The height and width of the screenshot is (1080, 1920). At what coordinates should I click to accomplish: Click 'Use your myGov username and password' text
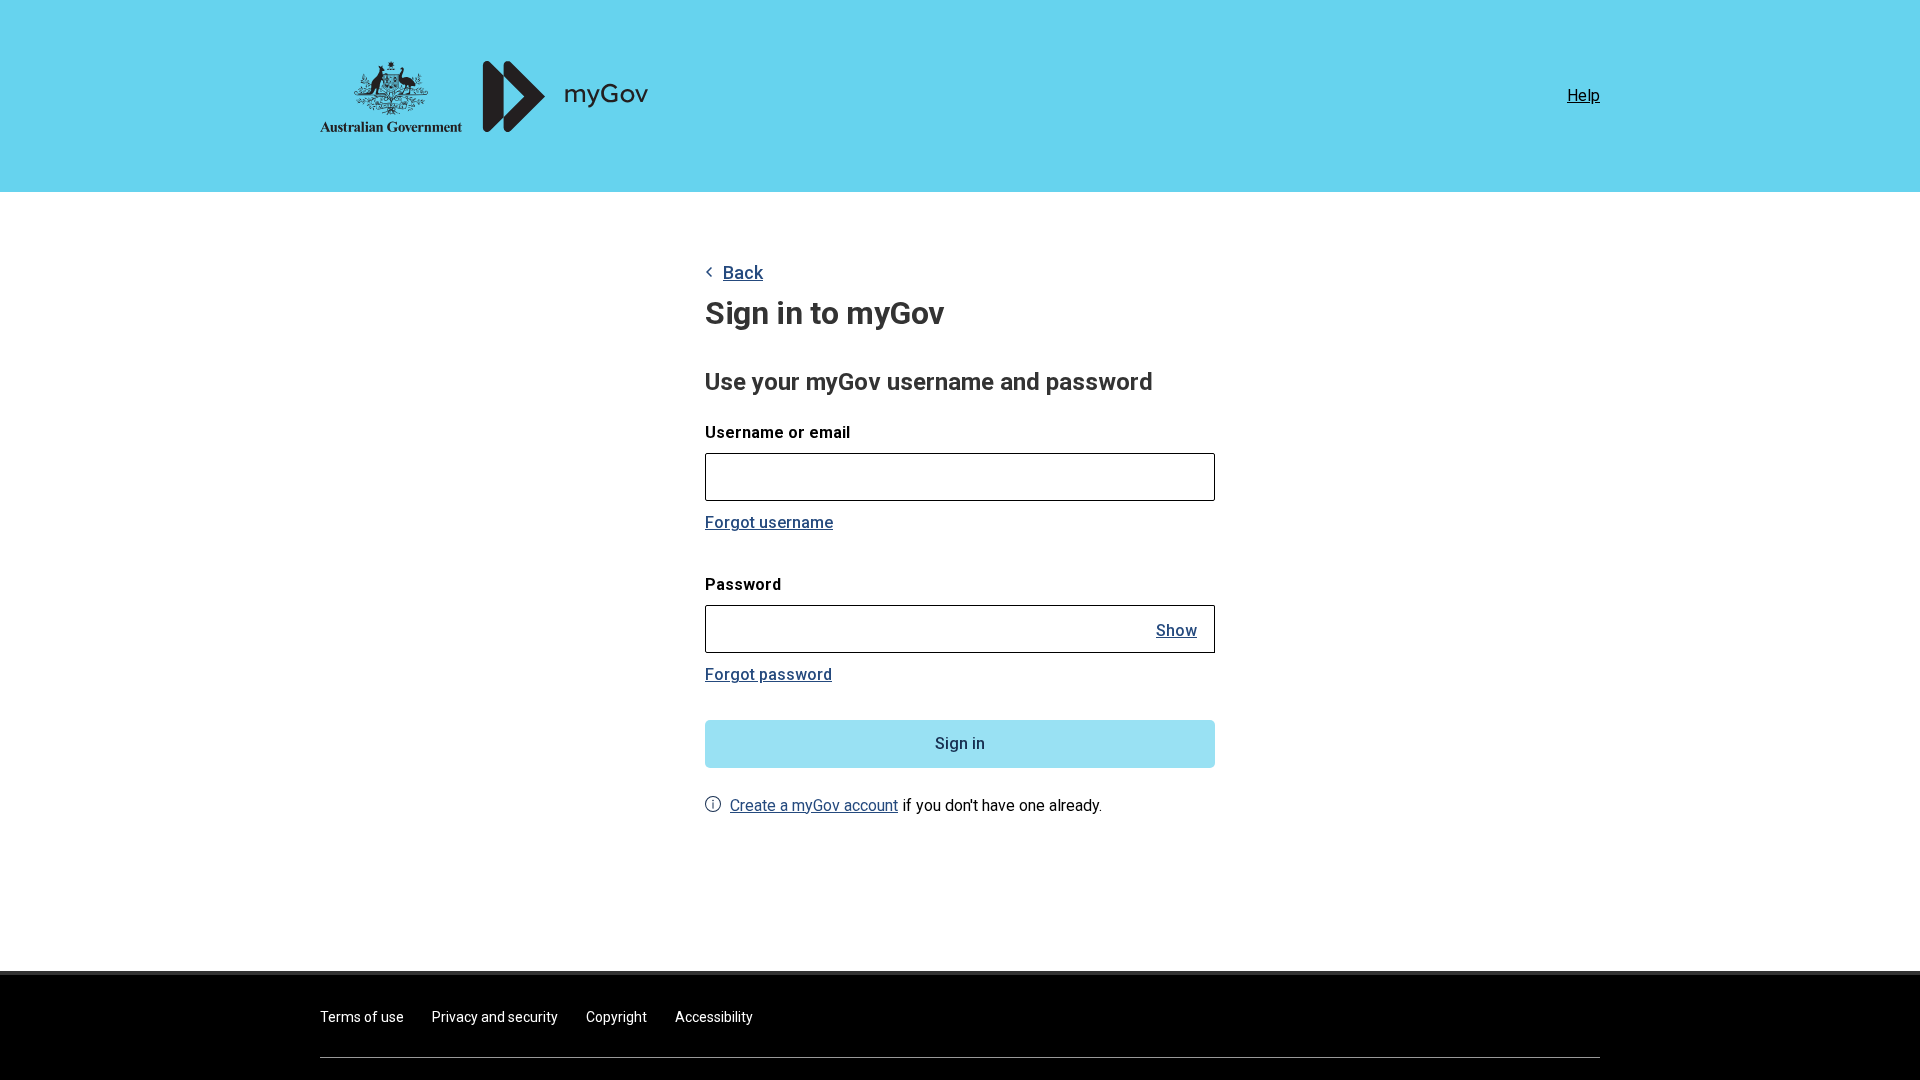coord(928,382)
